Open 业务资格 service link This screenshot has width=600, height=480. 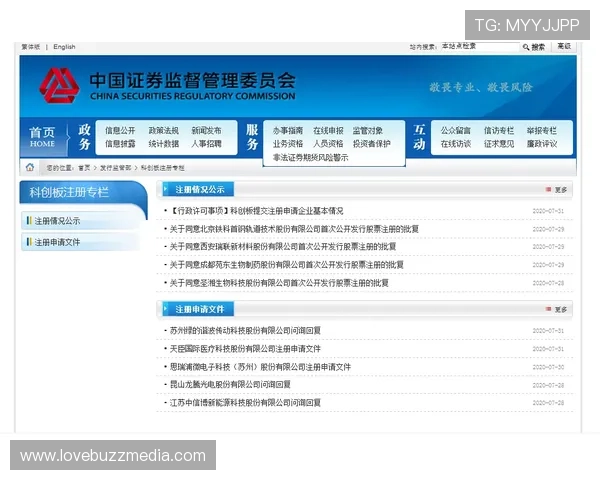(x=288, y=144)
